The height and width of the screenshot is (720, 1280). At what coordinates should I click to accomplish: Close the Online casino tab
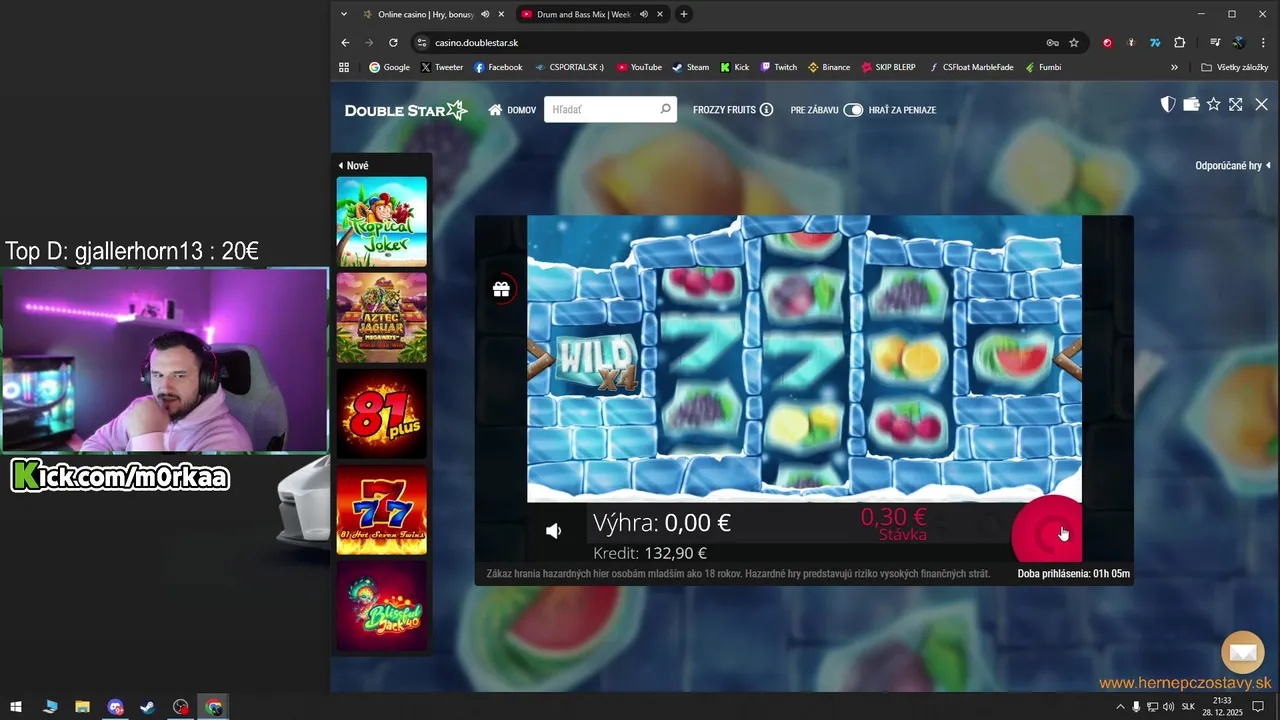pos(501,15)
